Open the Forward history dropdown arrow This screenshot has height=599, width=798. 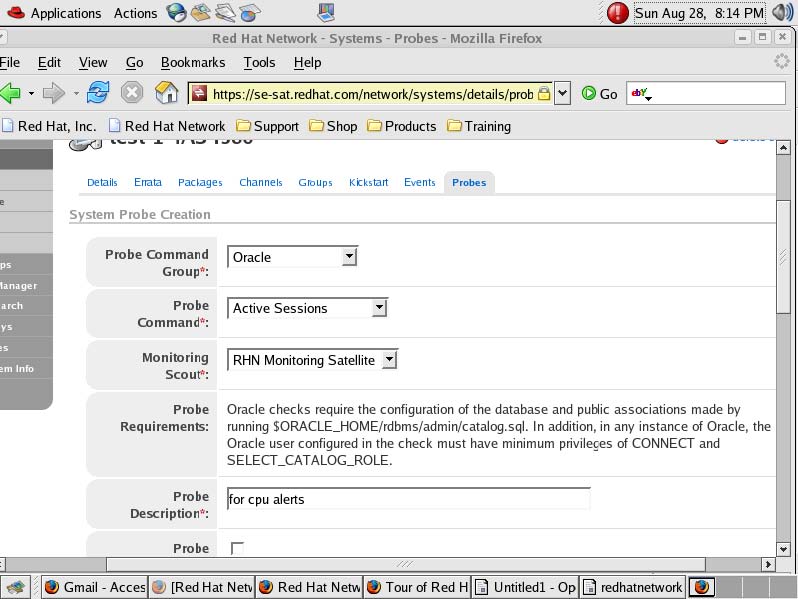click(76, 93)
